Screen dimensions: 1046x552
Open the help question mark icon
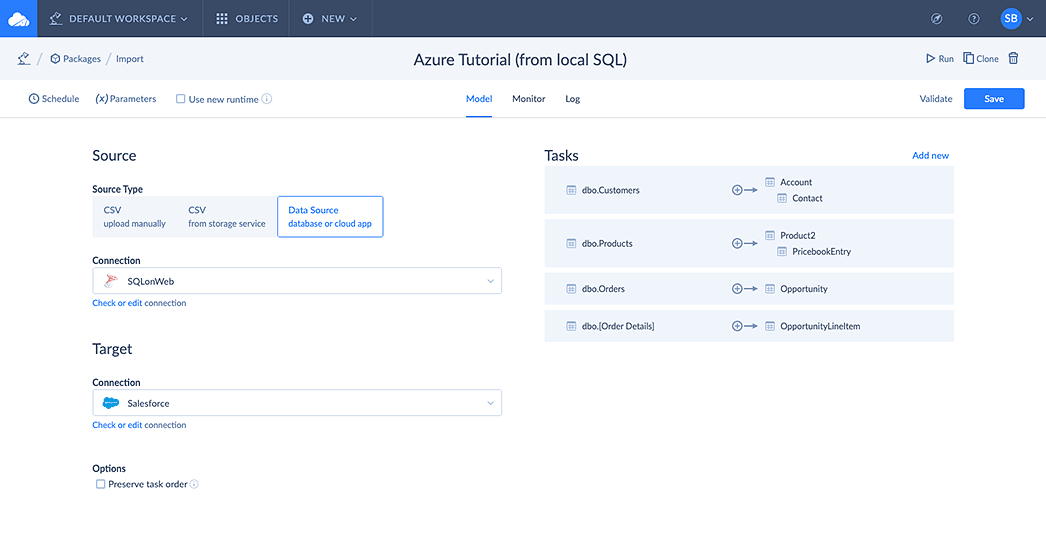point(974,19)
